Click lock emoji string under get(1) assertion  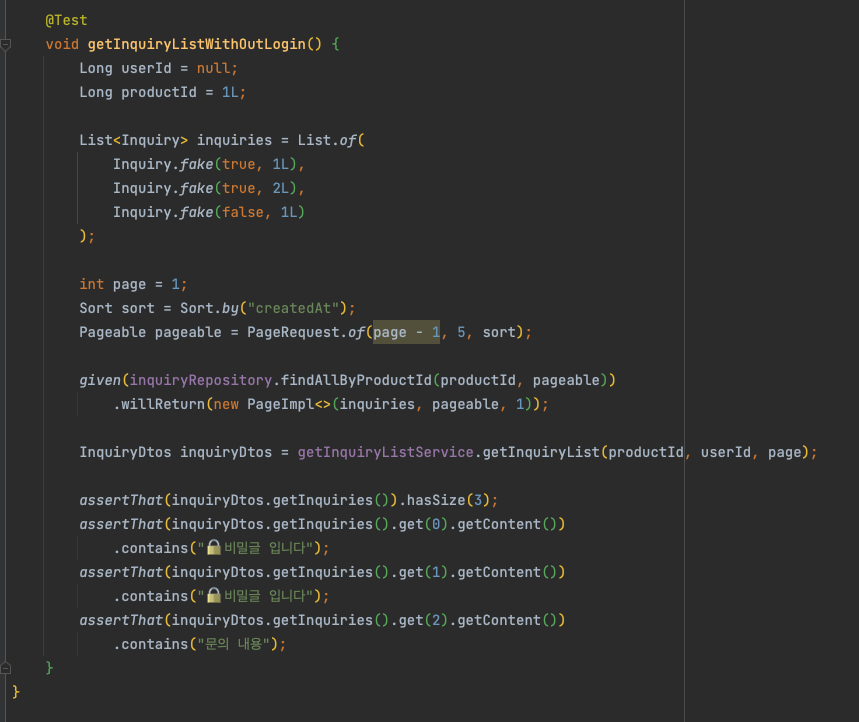point(255,597)
